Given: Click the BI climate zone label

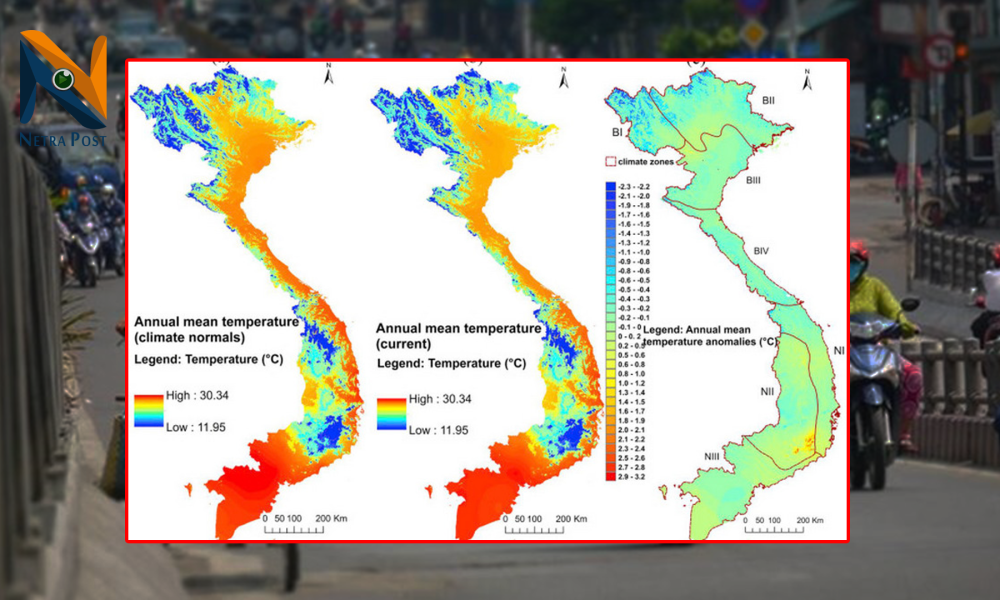Looking at the screenshot, I should 618,132.
